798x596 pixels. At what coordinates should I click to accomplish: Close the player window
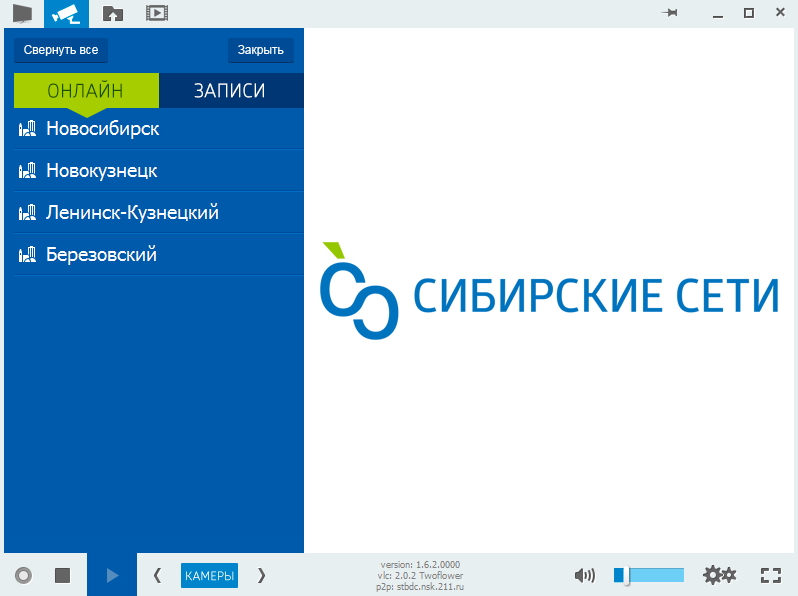point(780,12)
